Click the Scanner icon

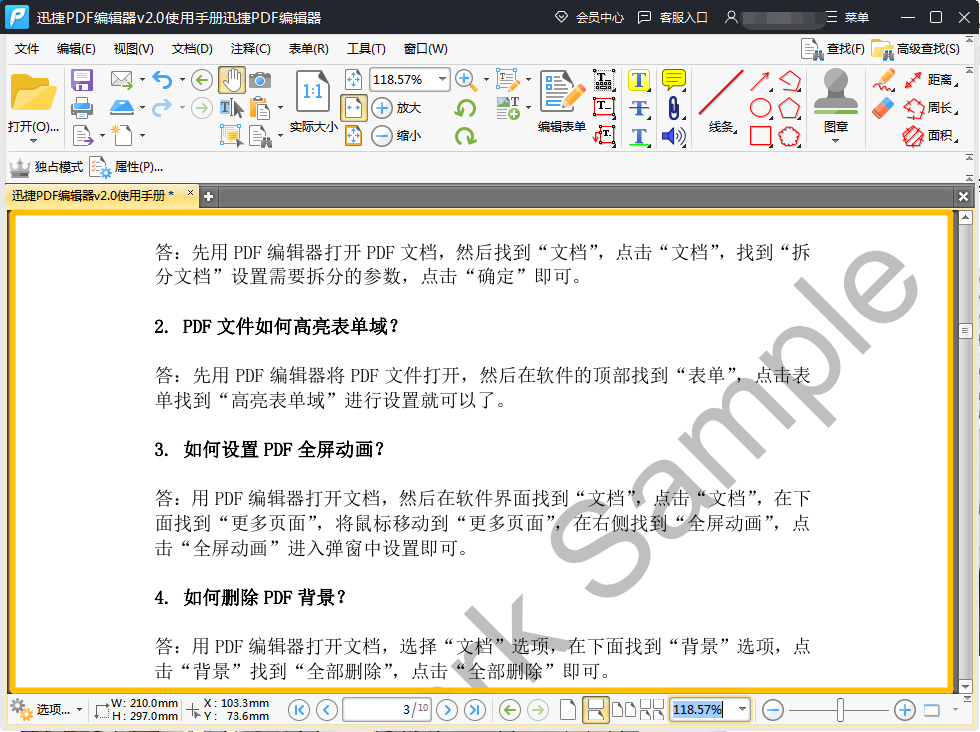click(x=122, y=108)
